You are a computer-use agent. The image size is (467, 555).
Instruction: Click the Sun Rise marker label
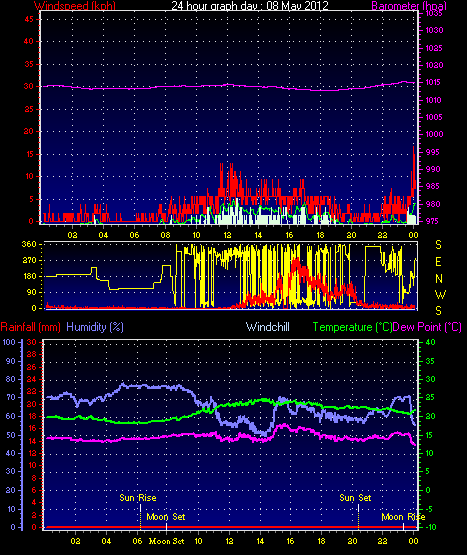(x=138, y=498)
